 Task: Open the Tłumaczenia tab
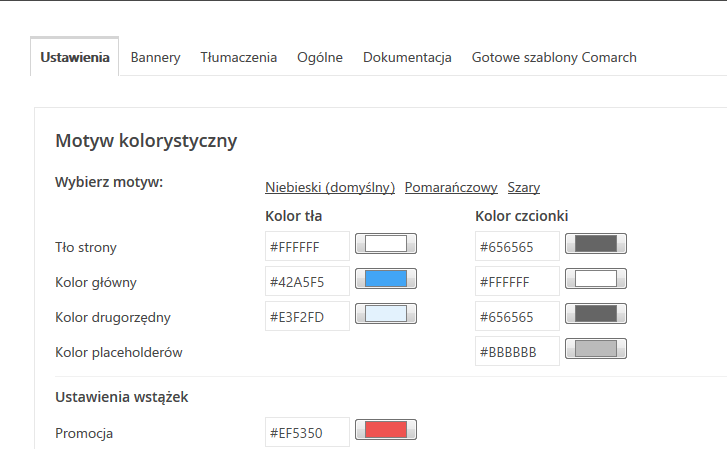coord(238,58)
